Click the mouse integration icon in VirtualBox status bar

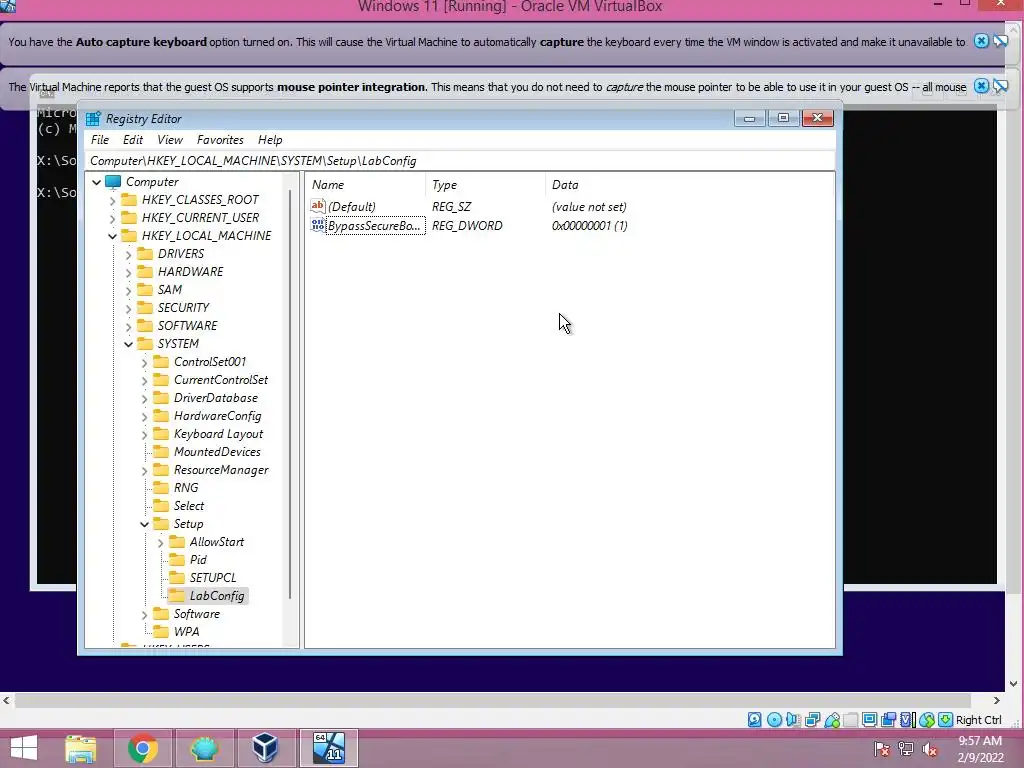pyautogui.click(x=926, y=720)
